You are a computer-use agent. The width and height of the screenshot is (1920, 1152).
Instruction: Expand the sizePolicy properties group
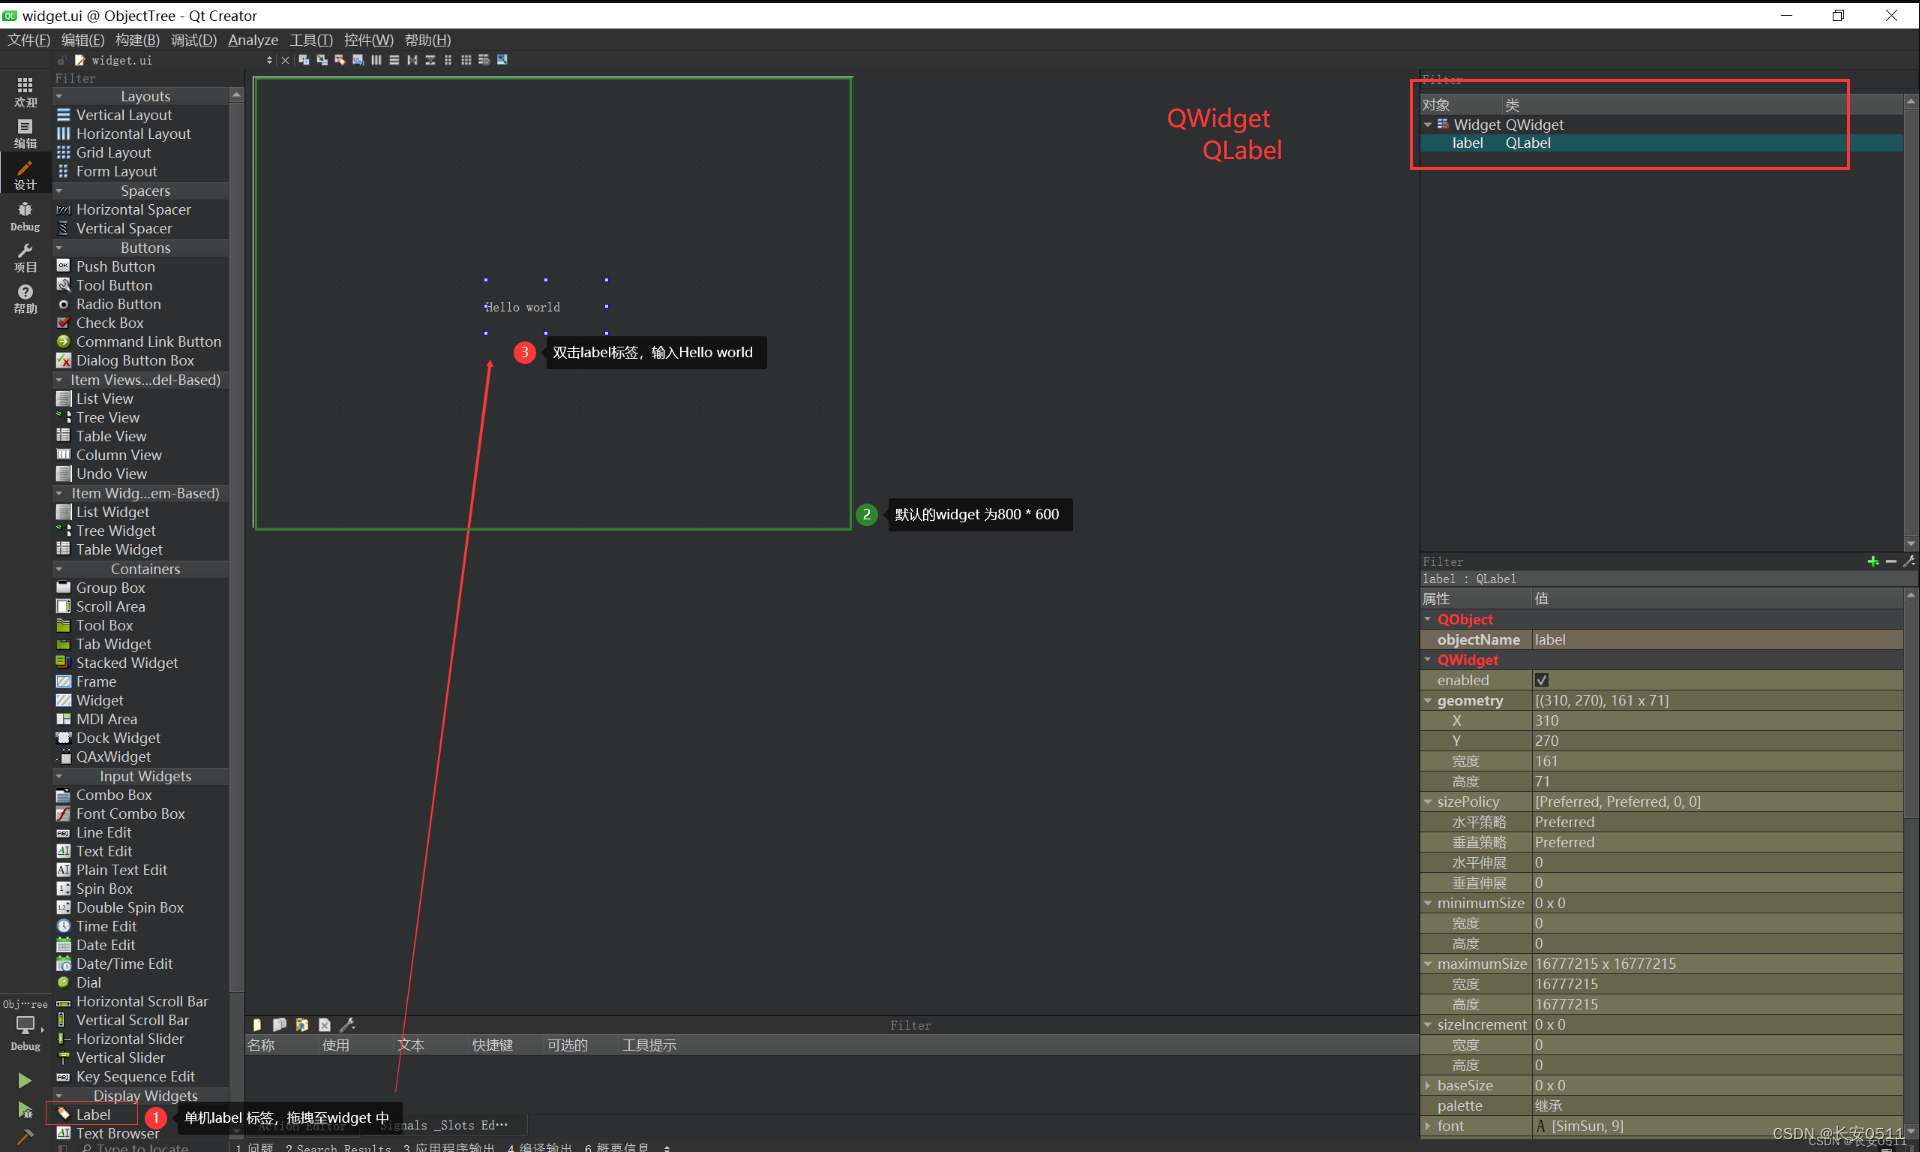[1430, 802]
